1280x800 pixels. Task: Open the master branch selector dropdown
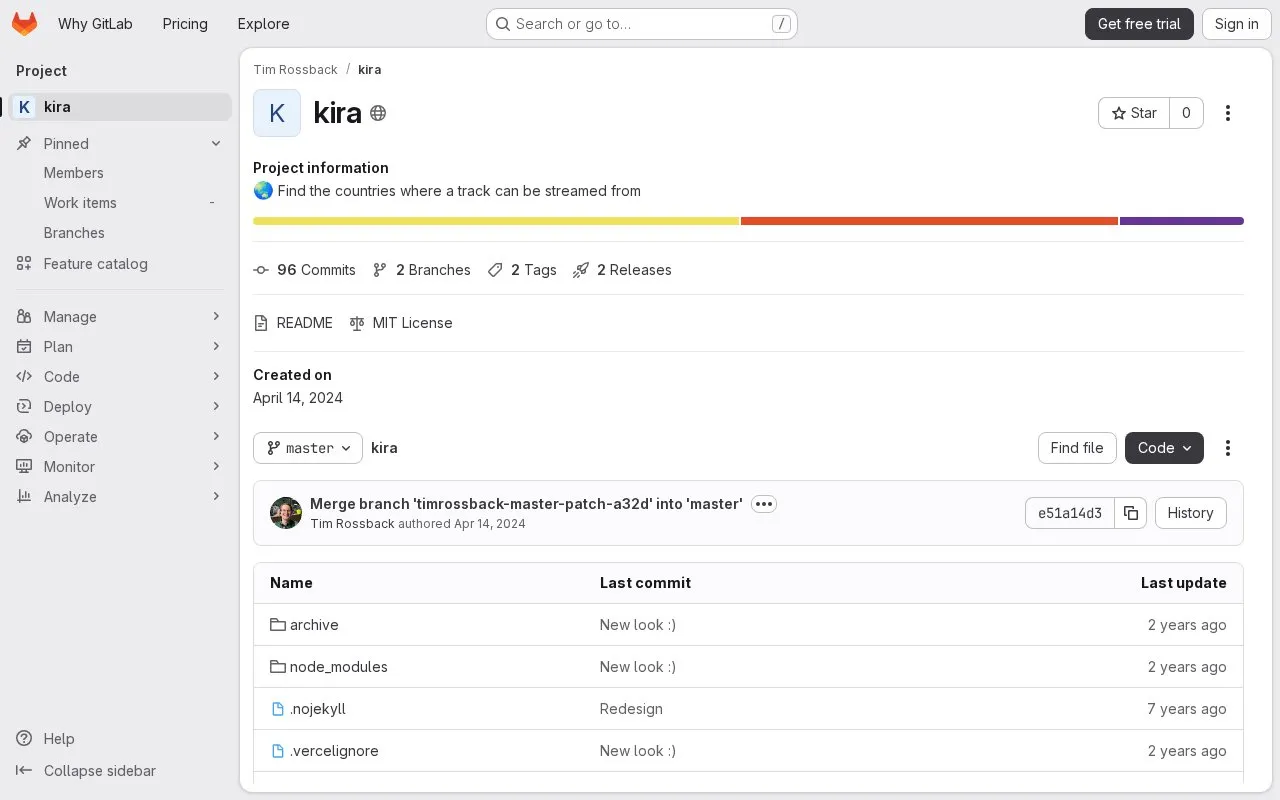(x=308, y=448)
